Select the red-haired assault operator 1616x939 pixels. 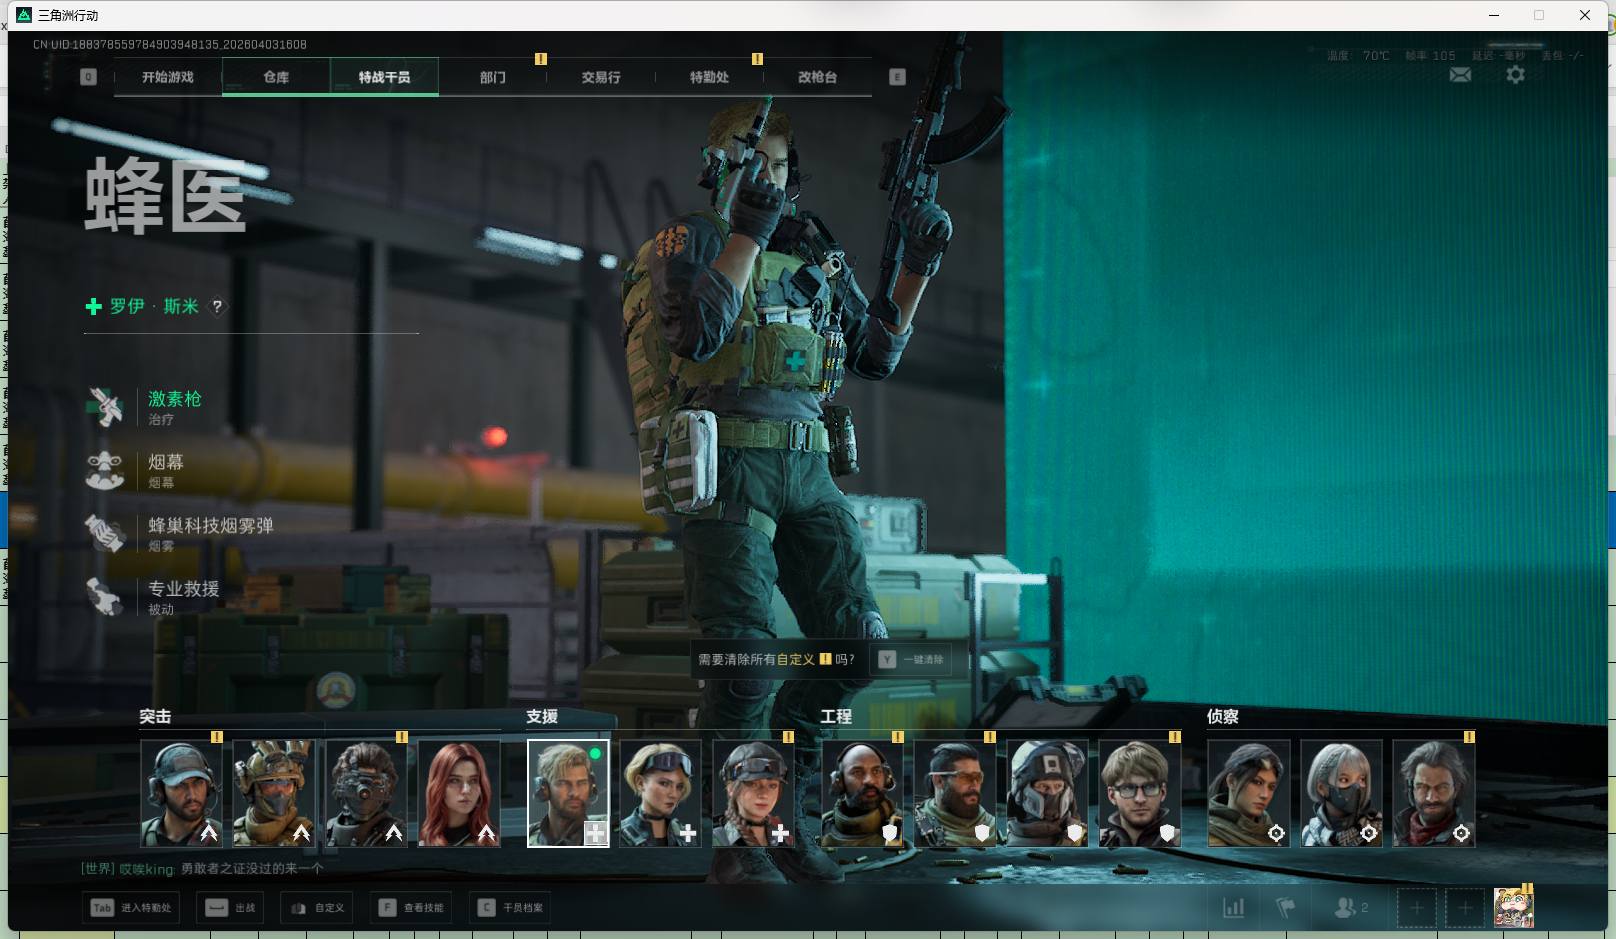tap(459, 793)
